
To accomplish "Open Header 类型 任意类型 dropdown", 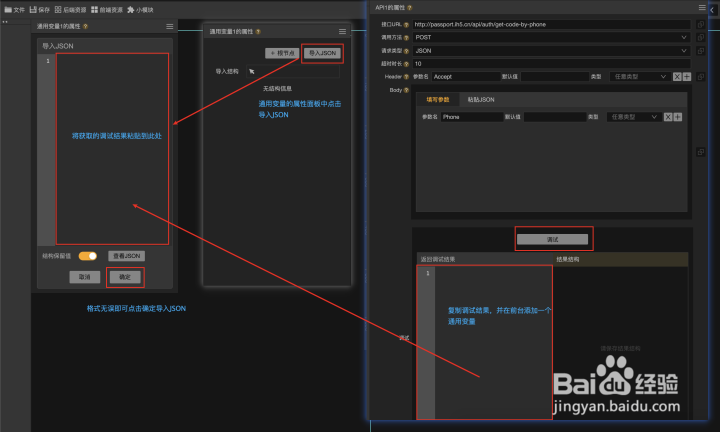I will [640, 77].
